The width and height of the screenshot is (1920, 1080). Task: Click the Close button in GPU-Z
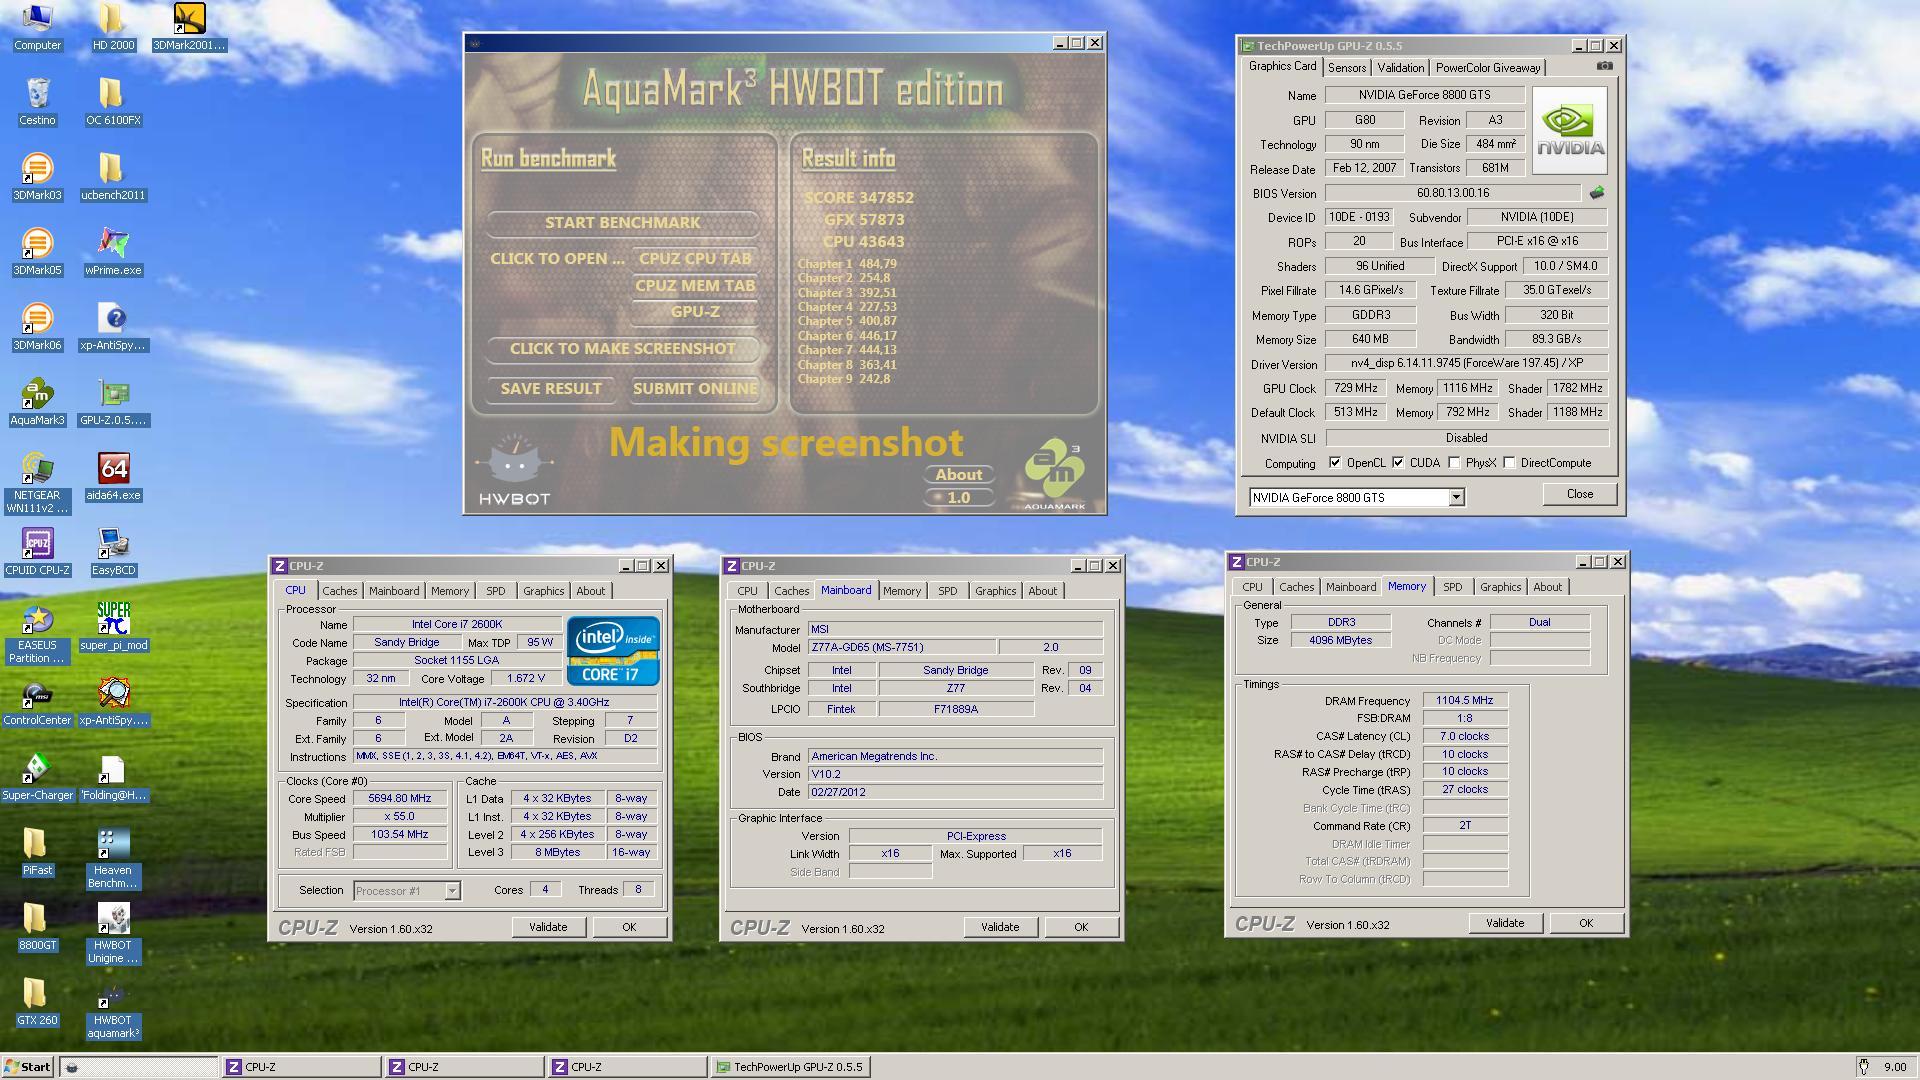pos(1579,494)
